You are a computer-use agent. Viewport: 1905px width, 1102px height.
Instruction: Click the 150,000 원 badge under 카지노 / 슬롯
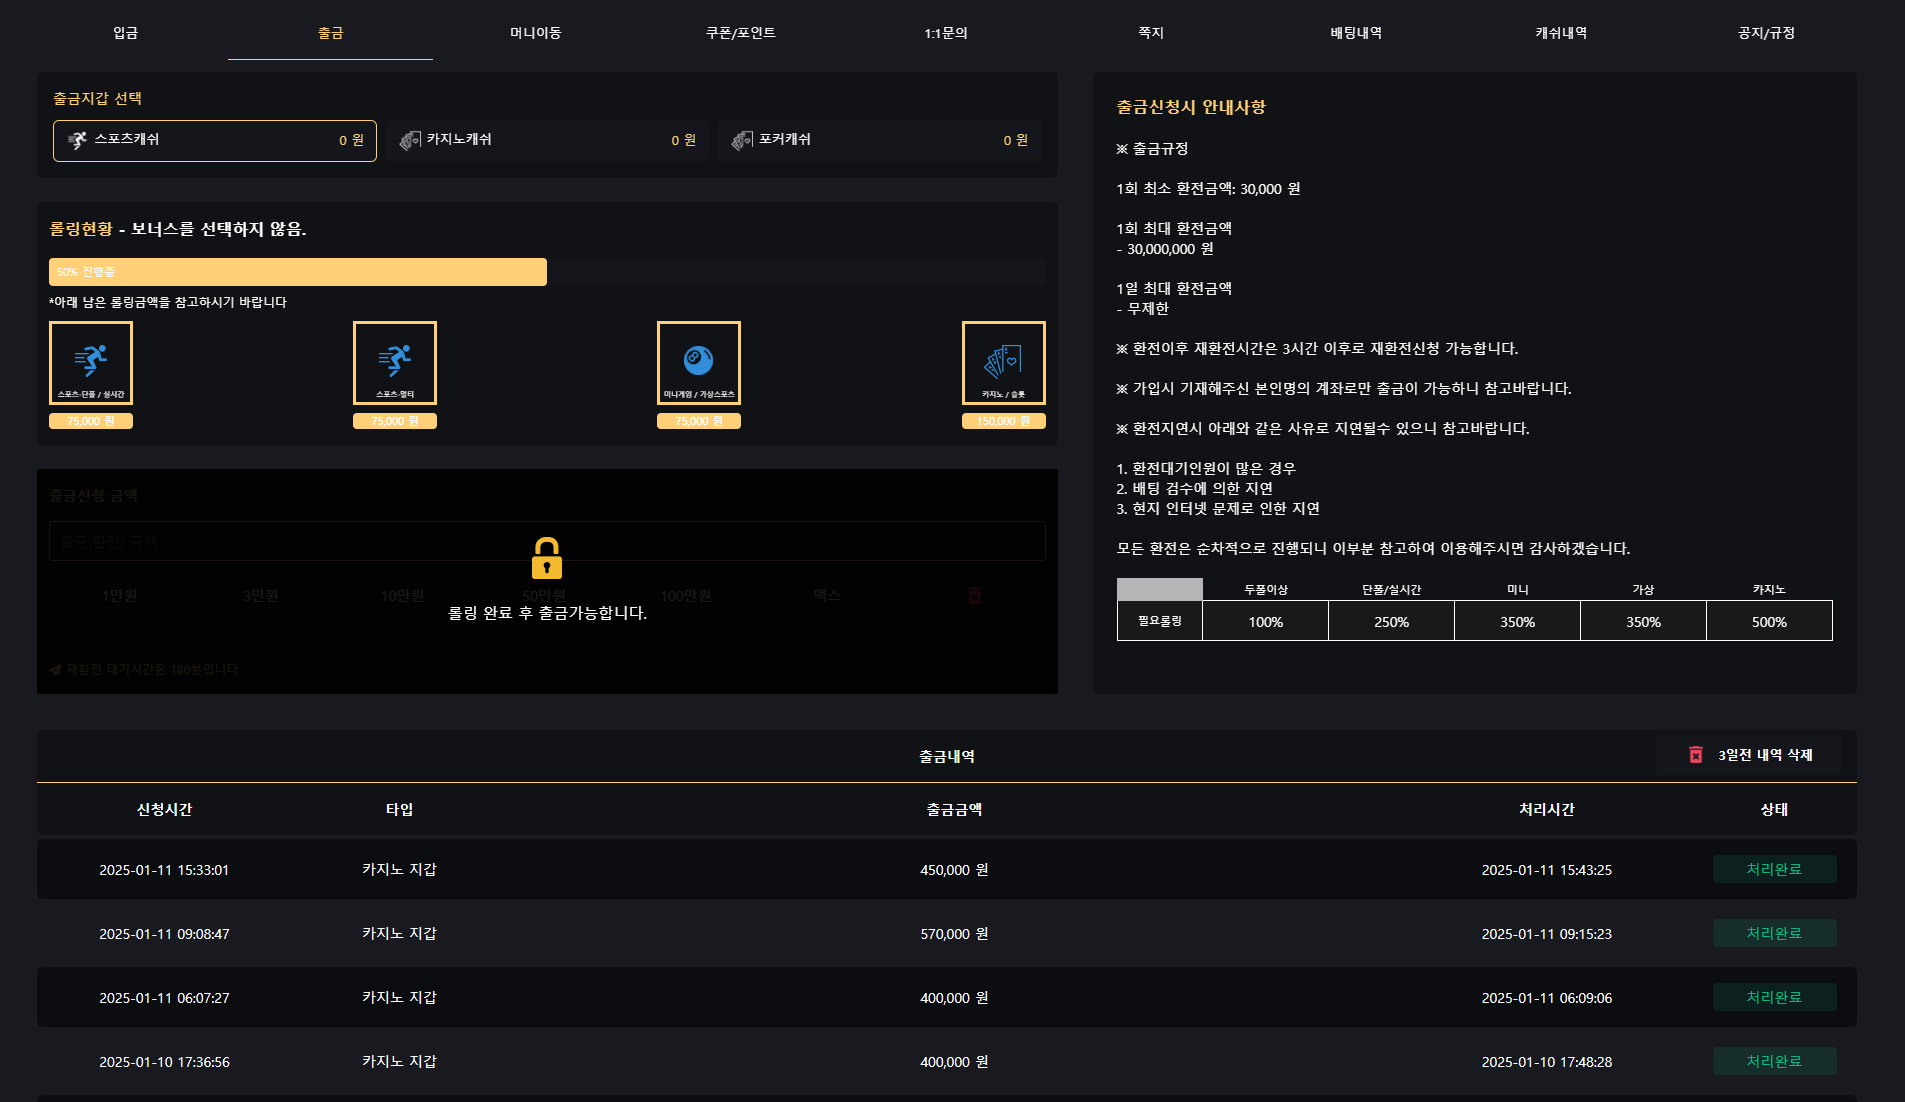tap(1003, 421)
